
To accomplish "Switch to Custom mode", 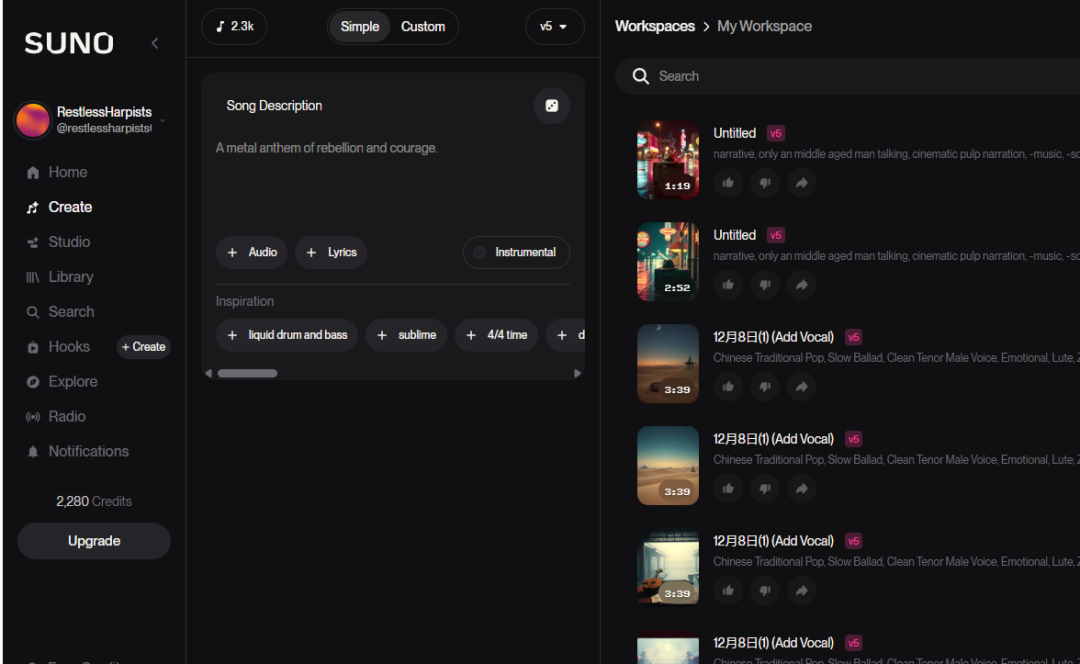I will (x=423, y=27).
